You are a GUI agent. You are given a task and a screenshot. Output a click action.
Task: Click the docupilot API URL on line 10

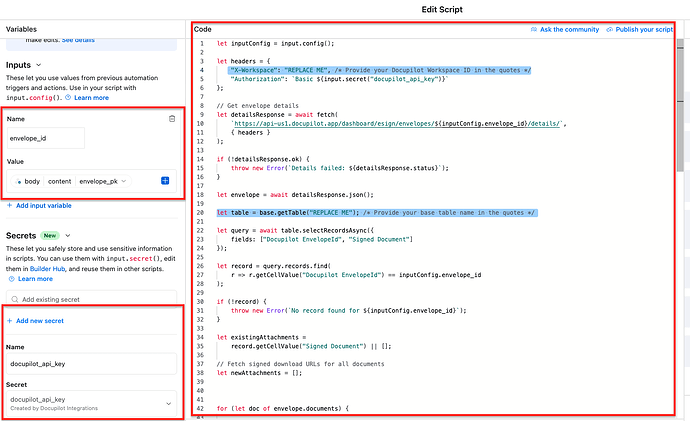pyautogui.click(x=398, y=124)
